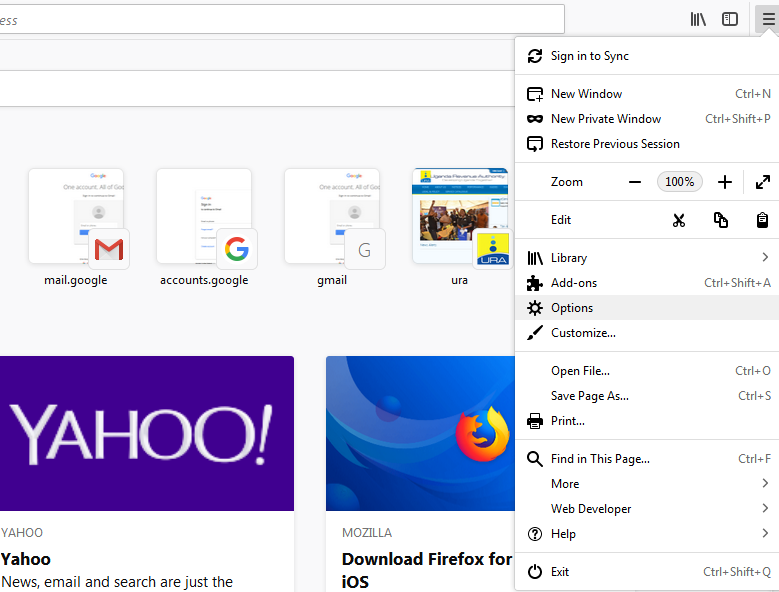This screenshot has height=592, width=779.
Task: Click the Library toolbar icon
Action: click(x=698, y=19)
